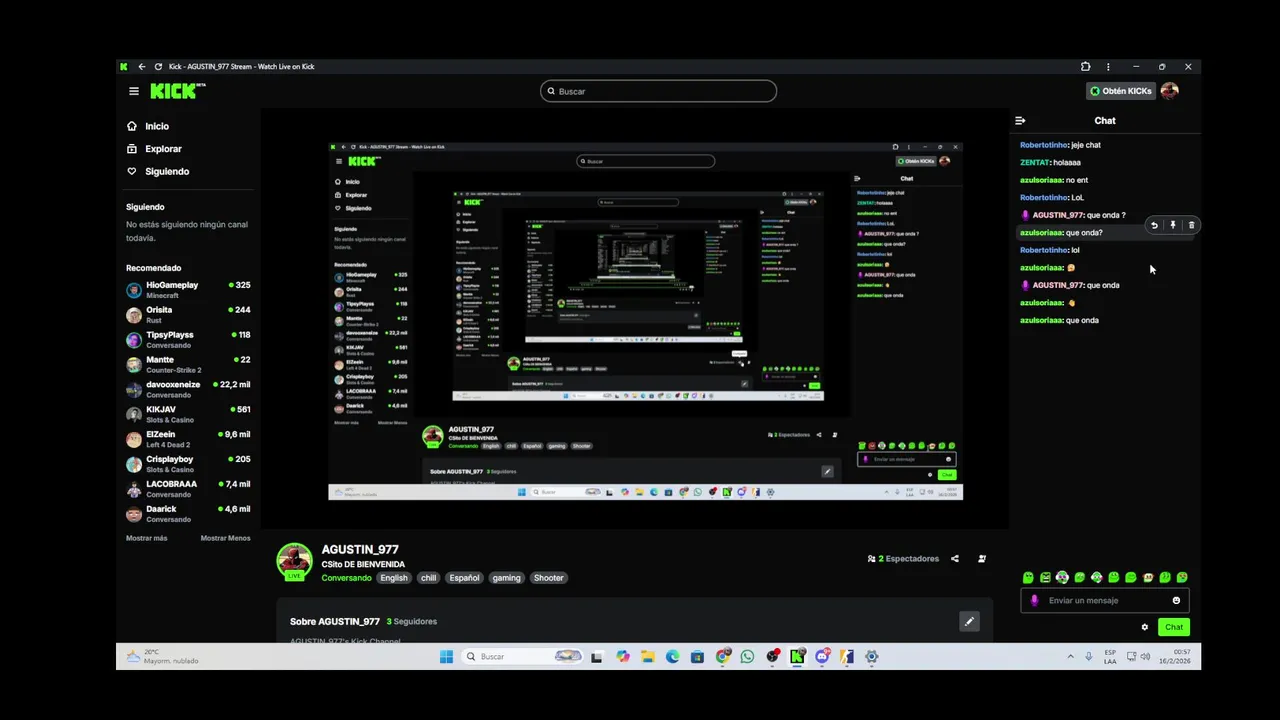Insert the headphones green emote

(1062, 577)
